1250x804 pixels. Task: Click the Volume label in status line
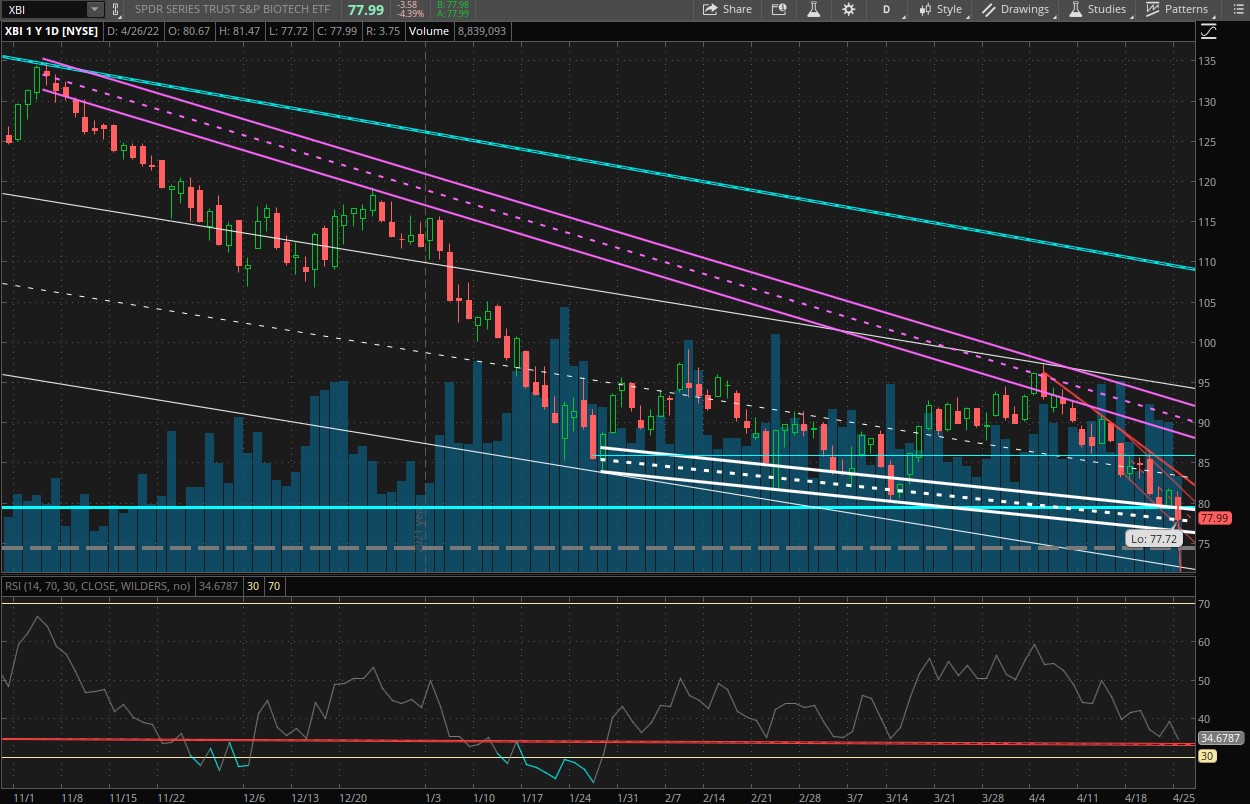coord(428,32)
